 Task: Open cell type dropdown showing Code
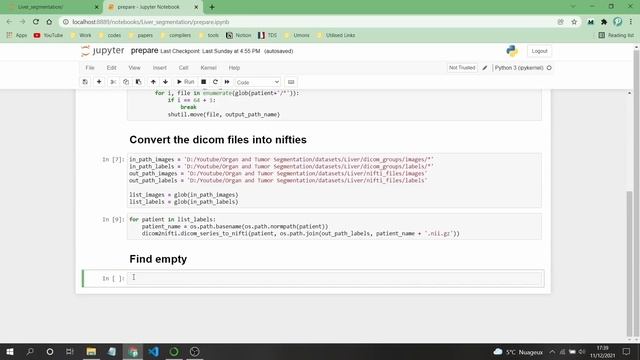258,82
